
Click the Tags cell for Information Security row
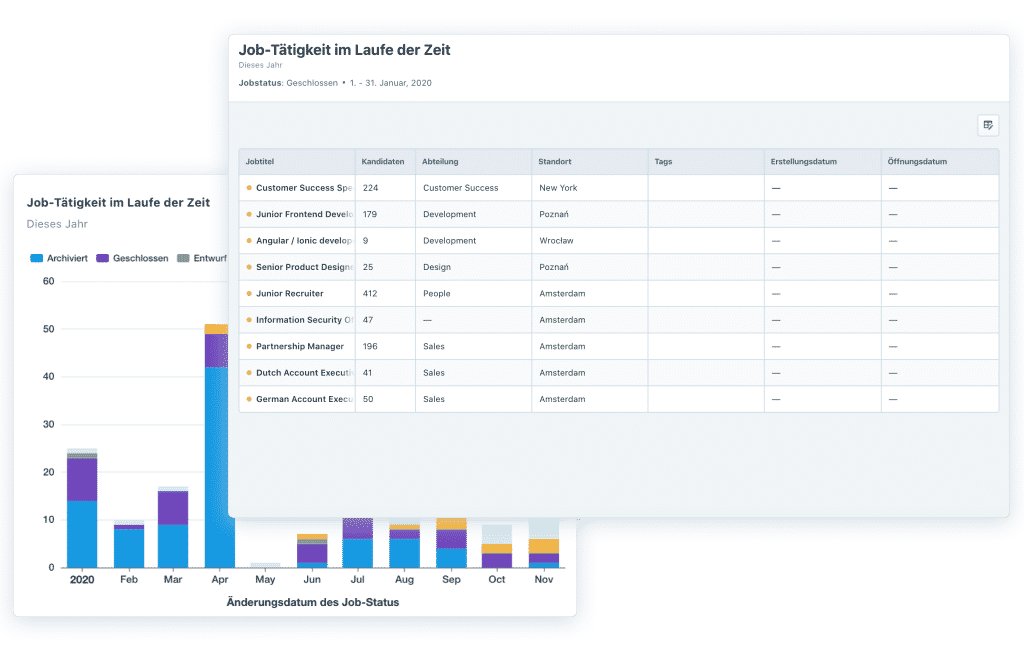click(705, 320)
